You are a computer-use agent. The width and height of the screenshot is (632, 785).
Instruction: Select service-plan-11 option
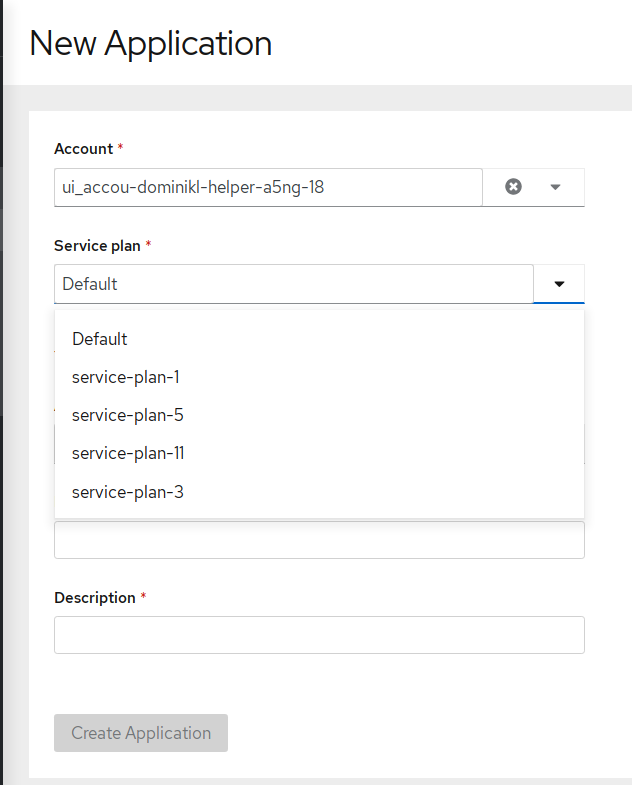(128, 453)
